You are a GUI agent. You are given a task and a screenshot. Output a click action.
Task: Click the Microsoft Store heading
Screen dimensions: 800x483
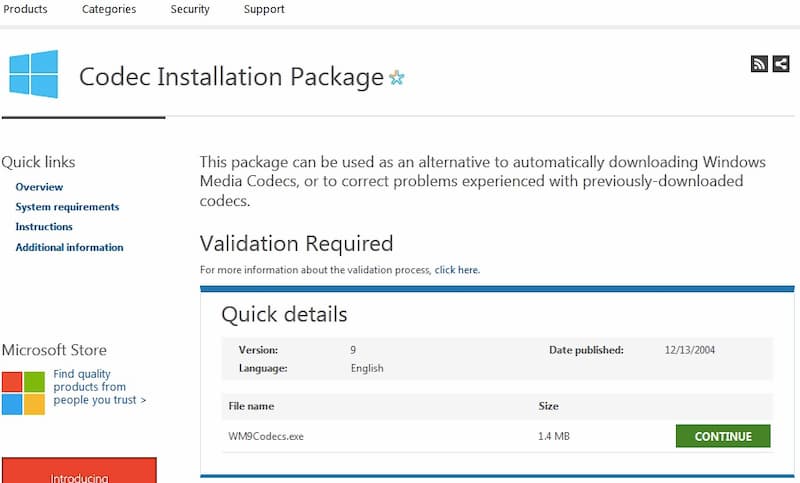pyautogui.click(x=54, y=350)
